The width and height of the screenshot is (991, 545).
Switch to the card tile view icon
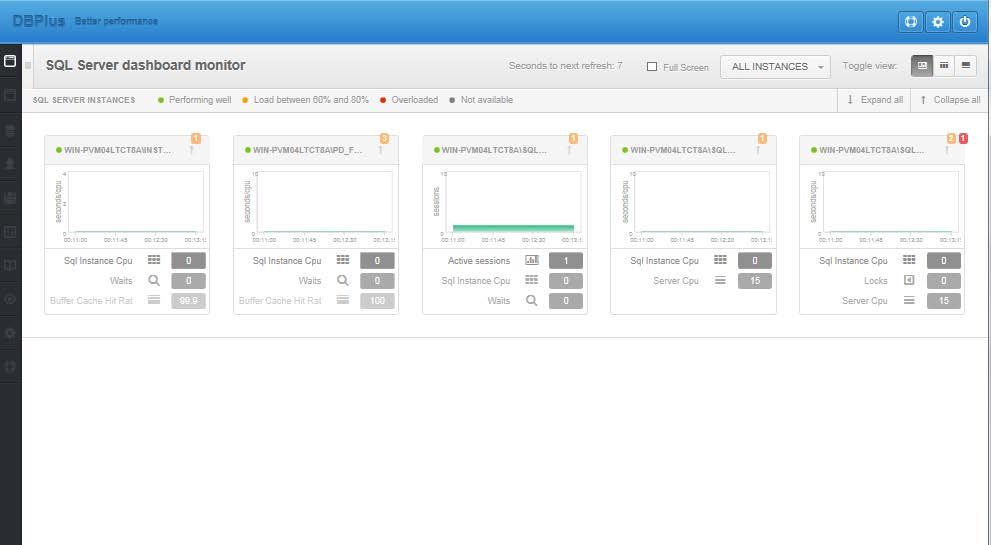tap(922, 66)
